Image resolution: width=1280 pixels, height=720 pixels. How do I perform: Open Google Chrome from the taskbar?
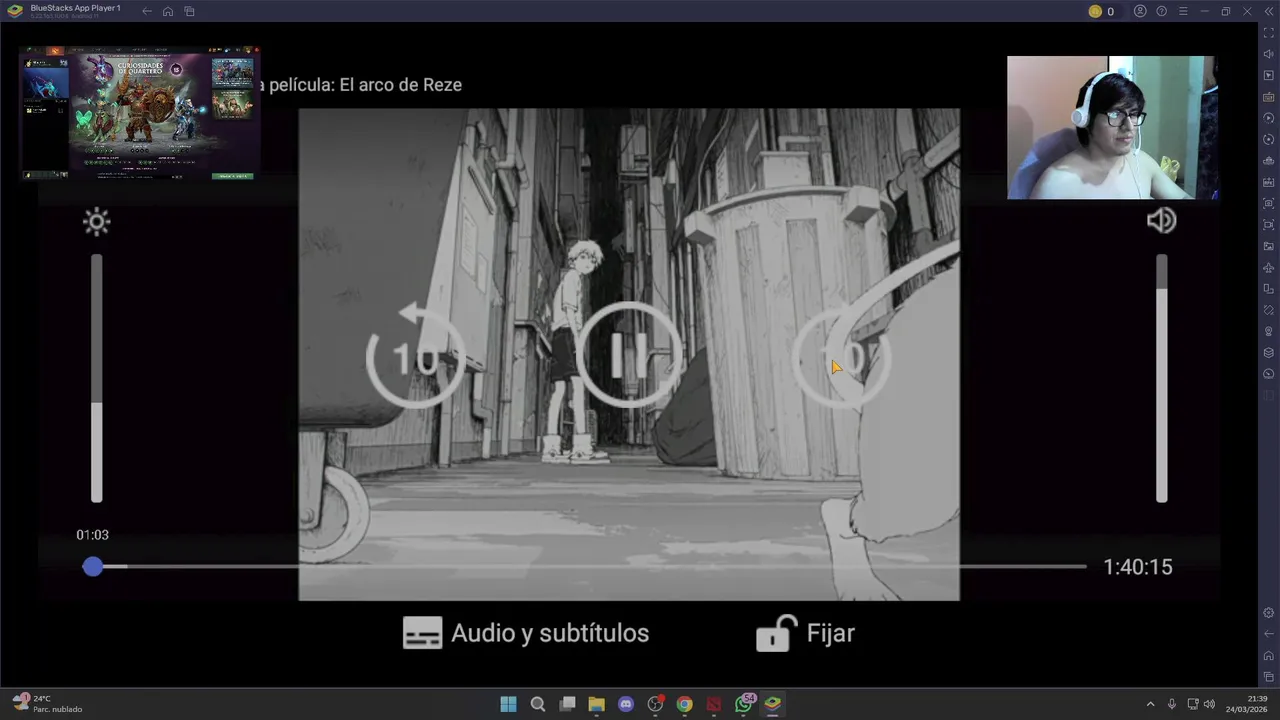point(684,704)
